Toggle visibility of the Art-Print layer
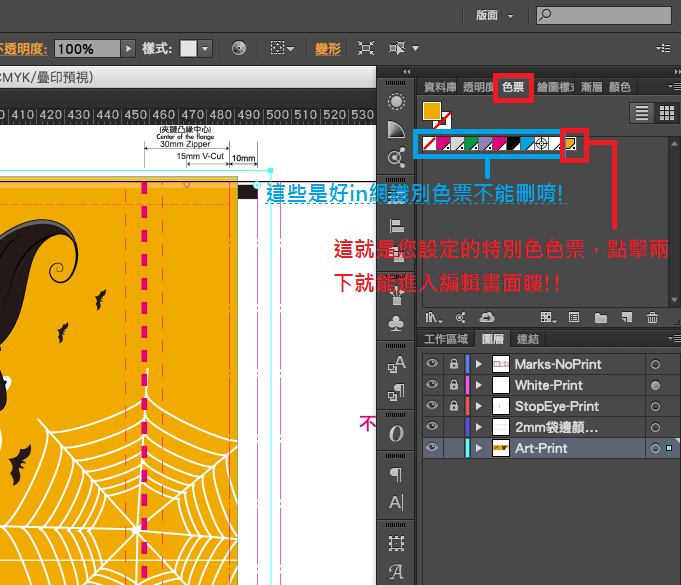Image resolution: width=681 pixels, height=585 pixels. click(432, 448)
